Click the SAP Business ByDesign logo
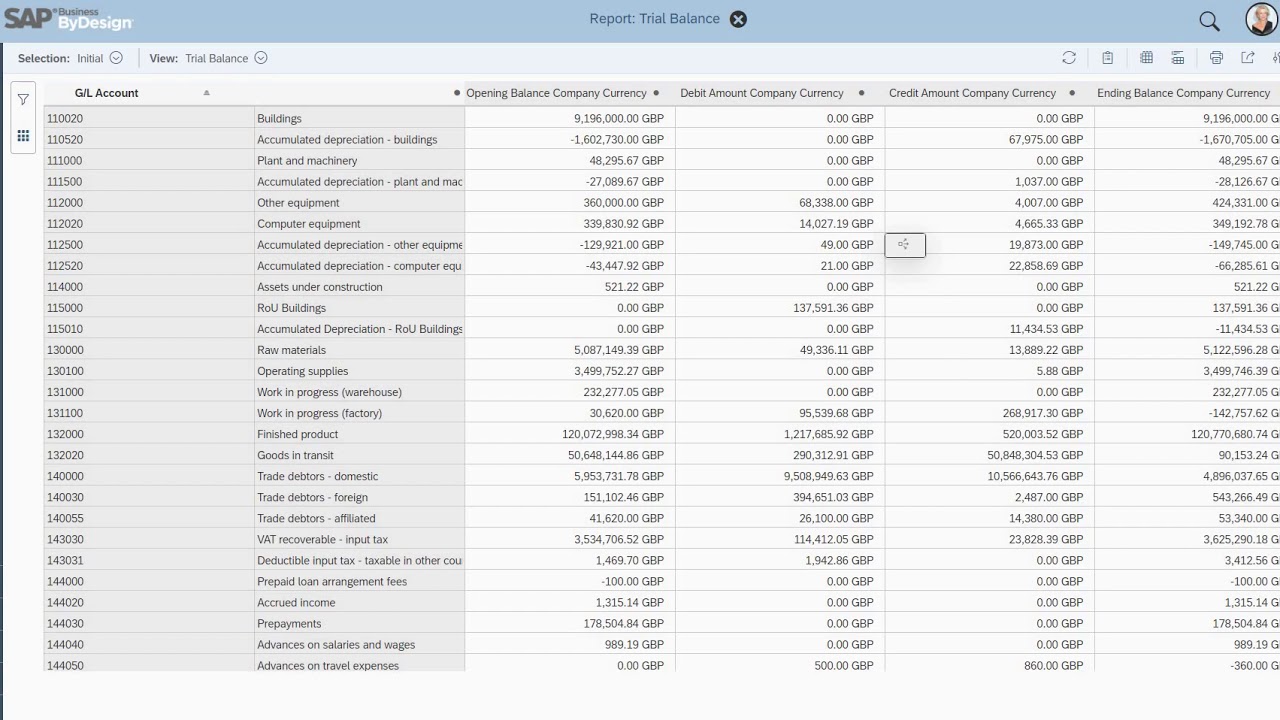The image size is (1280, 720). click(68, 17)
